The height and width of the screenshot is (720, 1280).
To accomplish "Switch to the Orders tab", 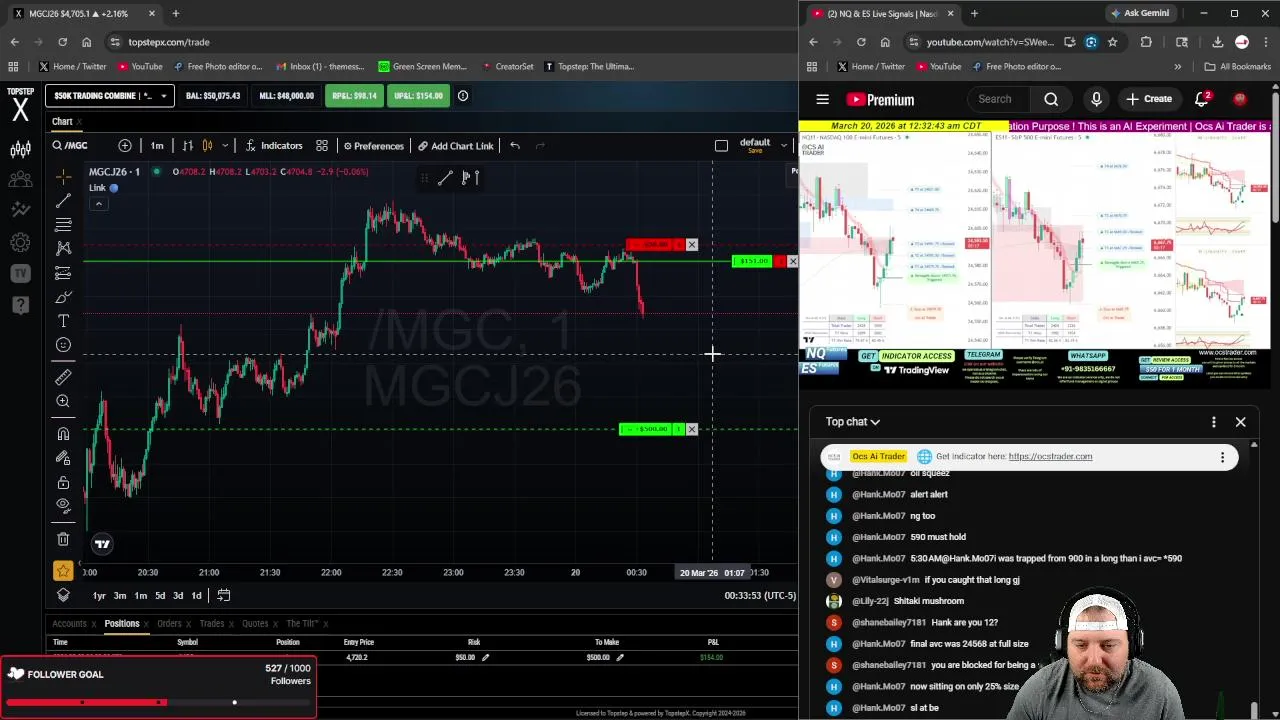I will pyautogui.click(x=169, y=624).
